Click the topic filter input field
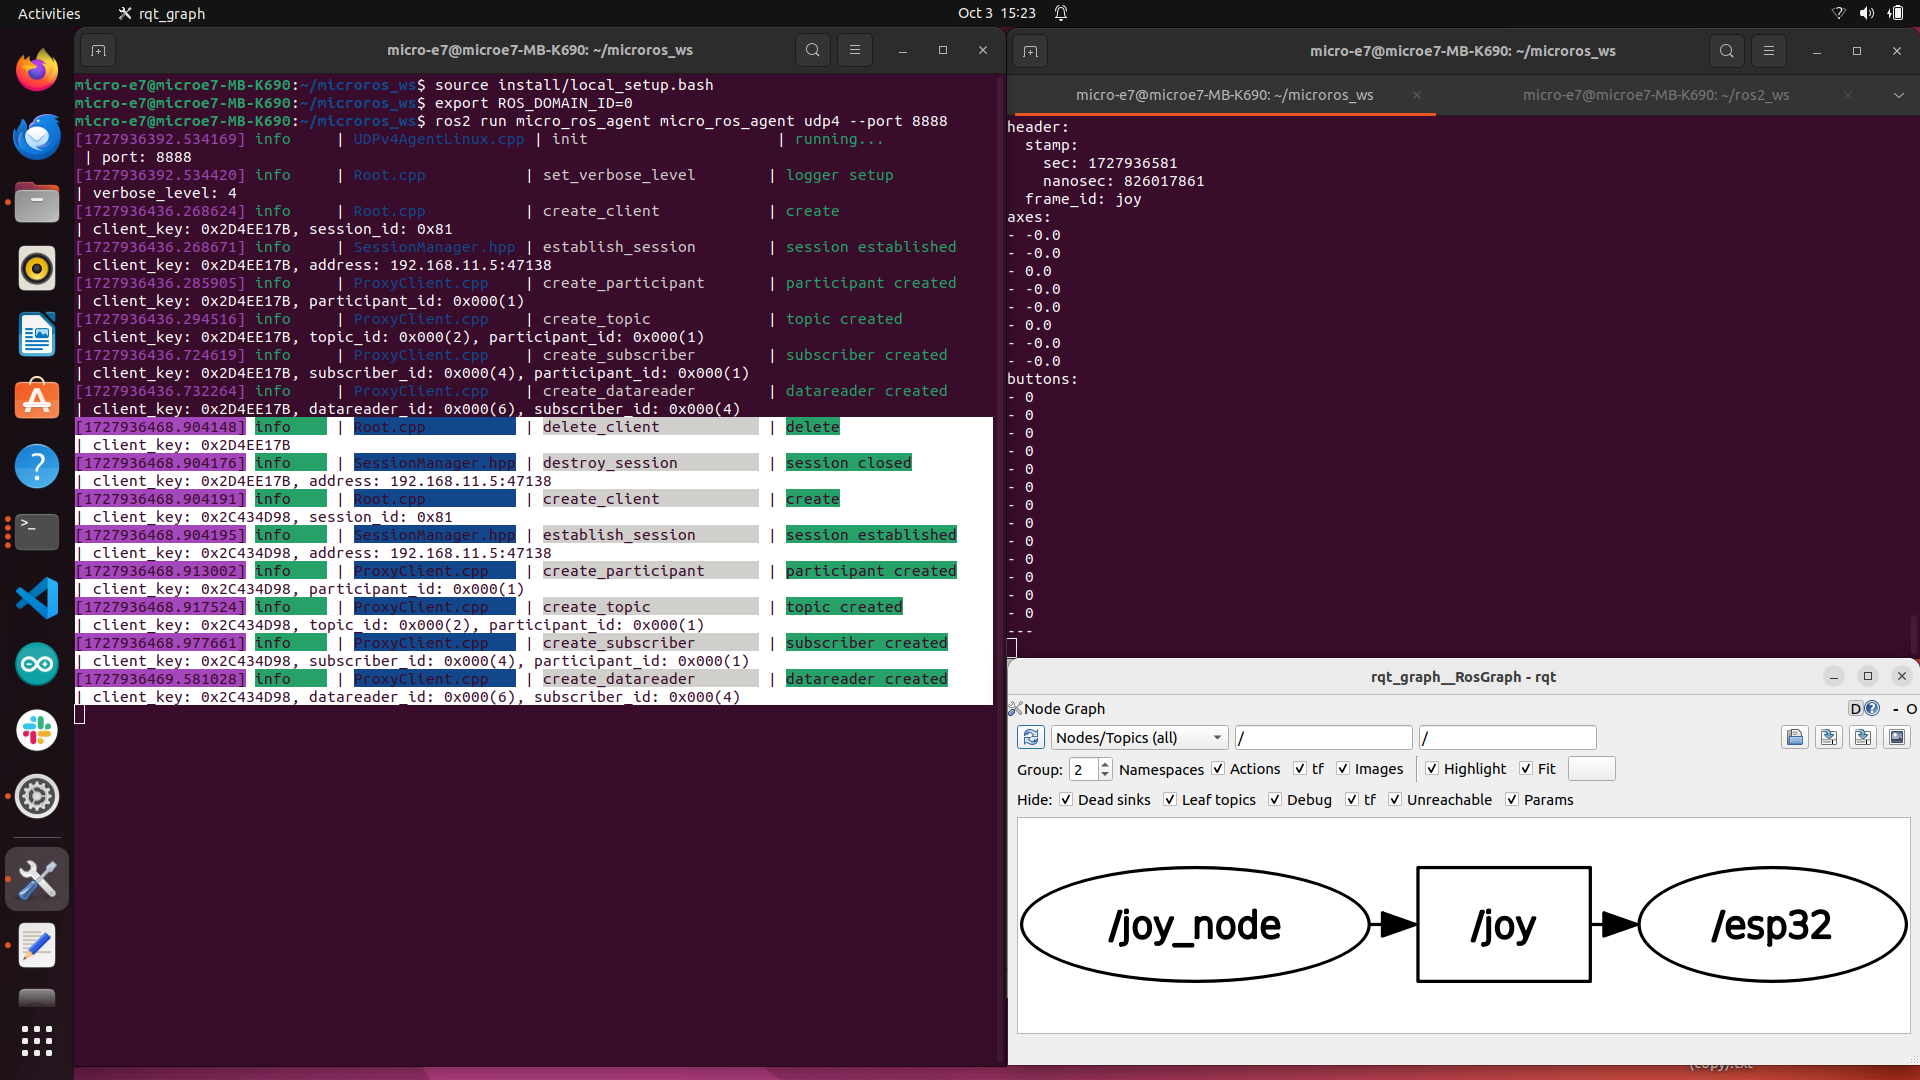The height and width of the screenshot is (1080, 1920). pos(1508,738)
